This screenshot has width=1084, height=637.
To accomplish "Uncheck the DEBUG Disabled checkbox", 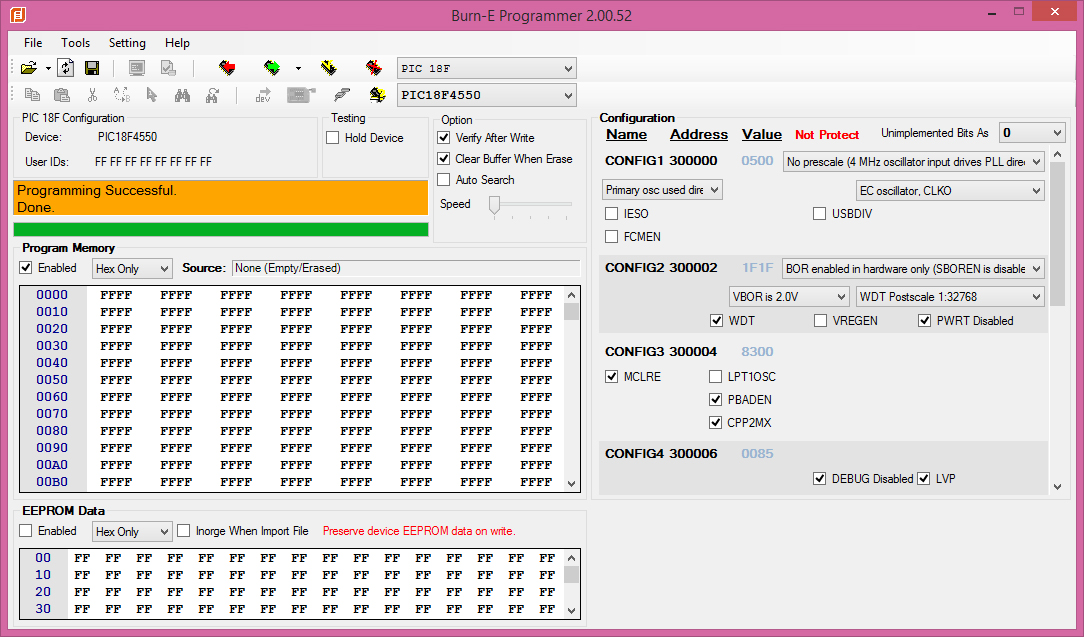I will pyautogui.click(x=819, y=478).
